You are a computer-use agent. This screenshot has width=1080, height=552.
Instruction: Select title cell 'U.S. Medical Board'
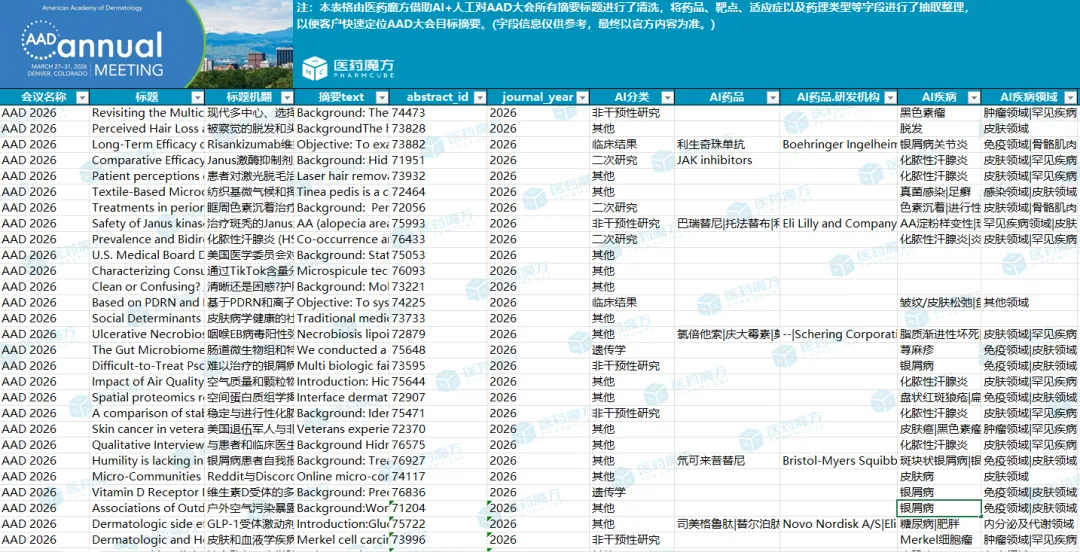pos(147,255)
